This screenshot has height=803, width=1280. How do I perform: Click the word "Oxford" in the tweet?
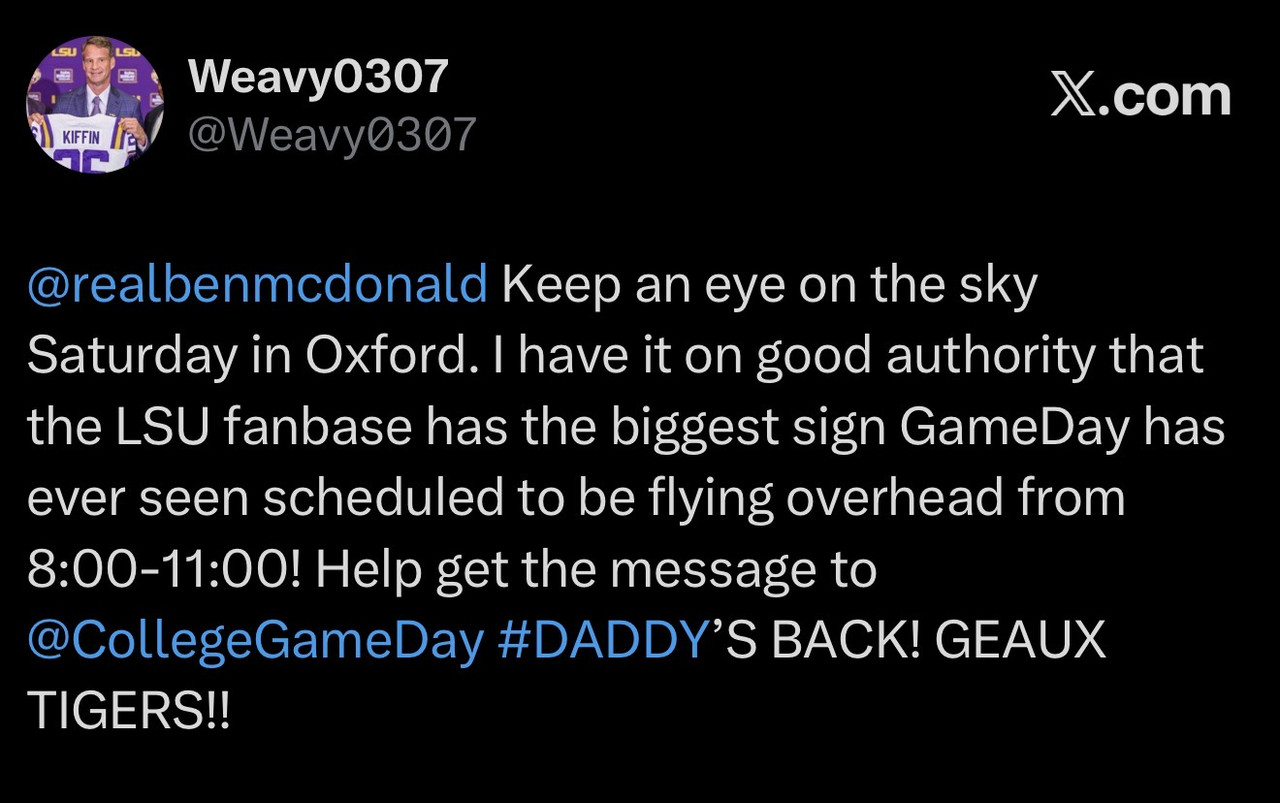click(385, 357)
